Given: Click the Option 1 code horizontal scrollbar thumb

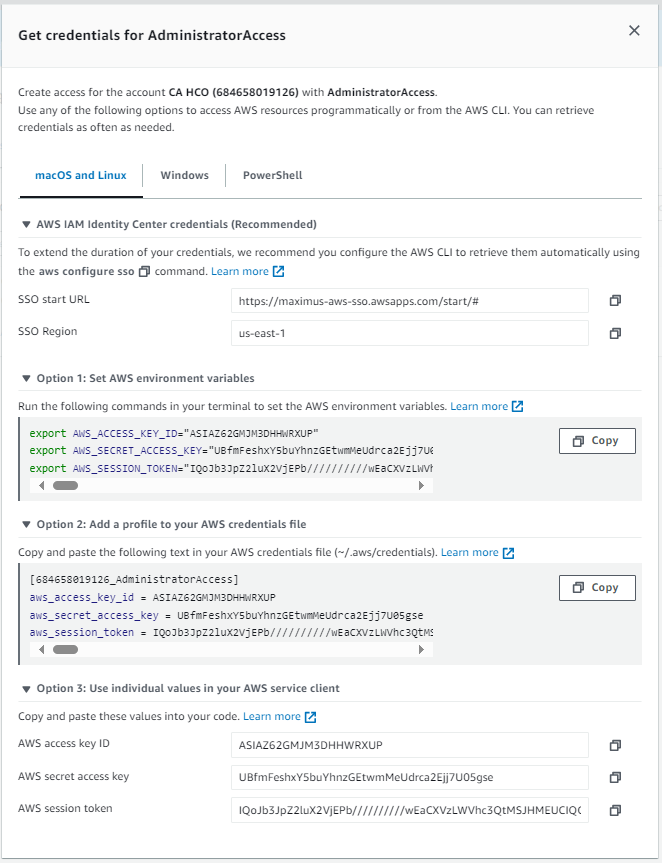Looking at the screenshot, I should pos(65,486).
